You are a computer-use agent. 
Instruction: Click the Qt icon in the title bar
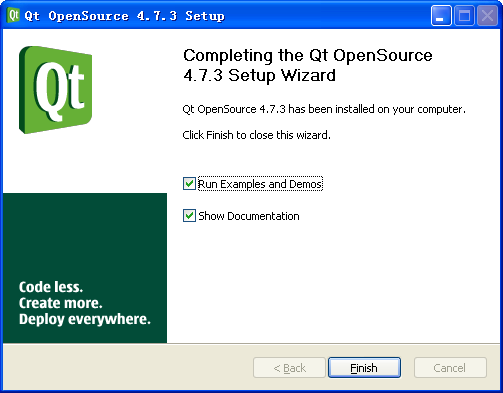coord(14,15)
